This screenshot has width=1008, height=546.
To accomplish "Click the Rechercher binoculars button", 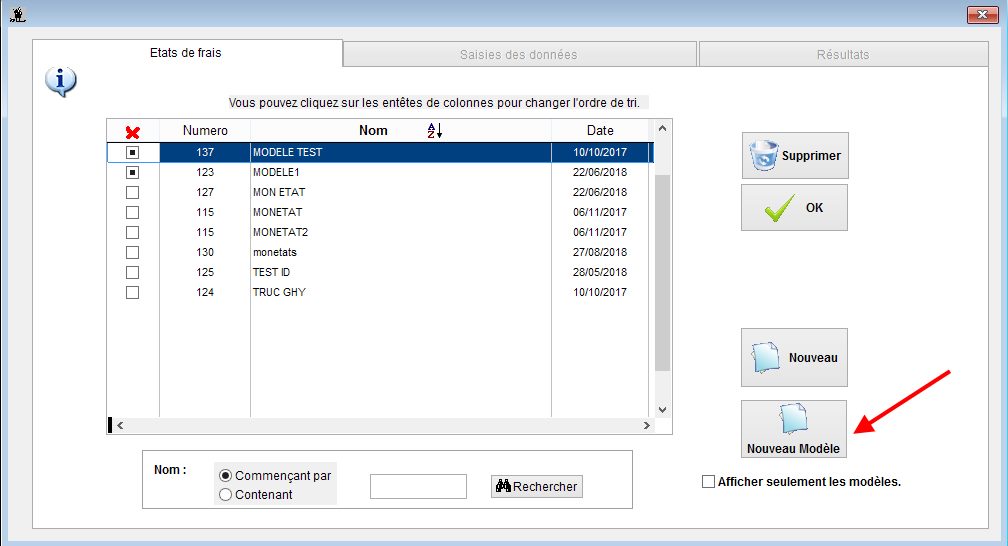I will pyautogui.click(x=536, y=486).
